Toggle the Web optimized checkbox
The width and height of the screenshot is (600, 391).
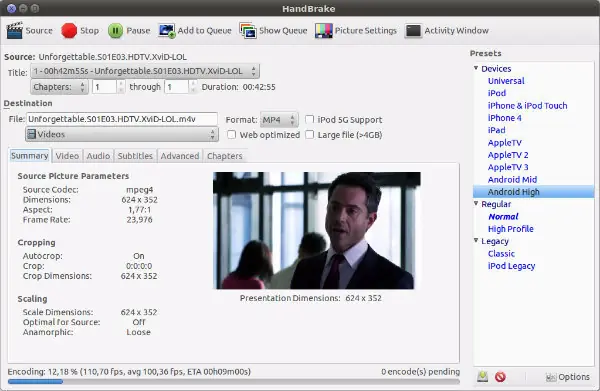pyautogui.click(x=232, y=134)
